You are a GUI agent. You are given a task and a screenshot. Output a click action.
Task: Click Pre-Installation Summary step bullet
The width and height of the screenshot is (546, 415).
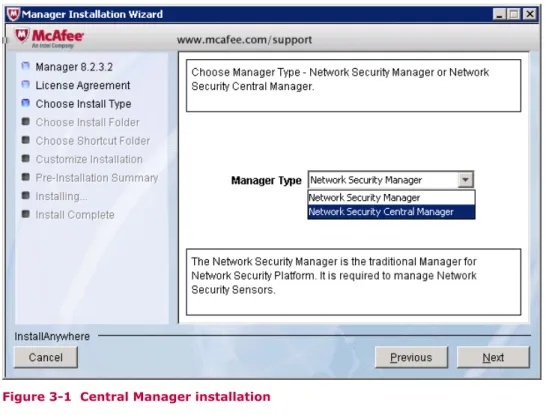25,177
